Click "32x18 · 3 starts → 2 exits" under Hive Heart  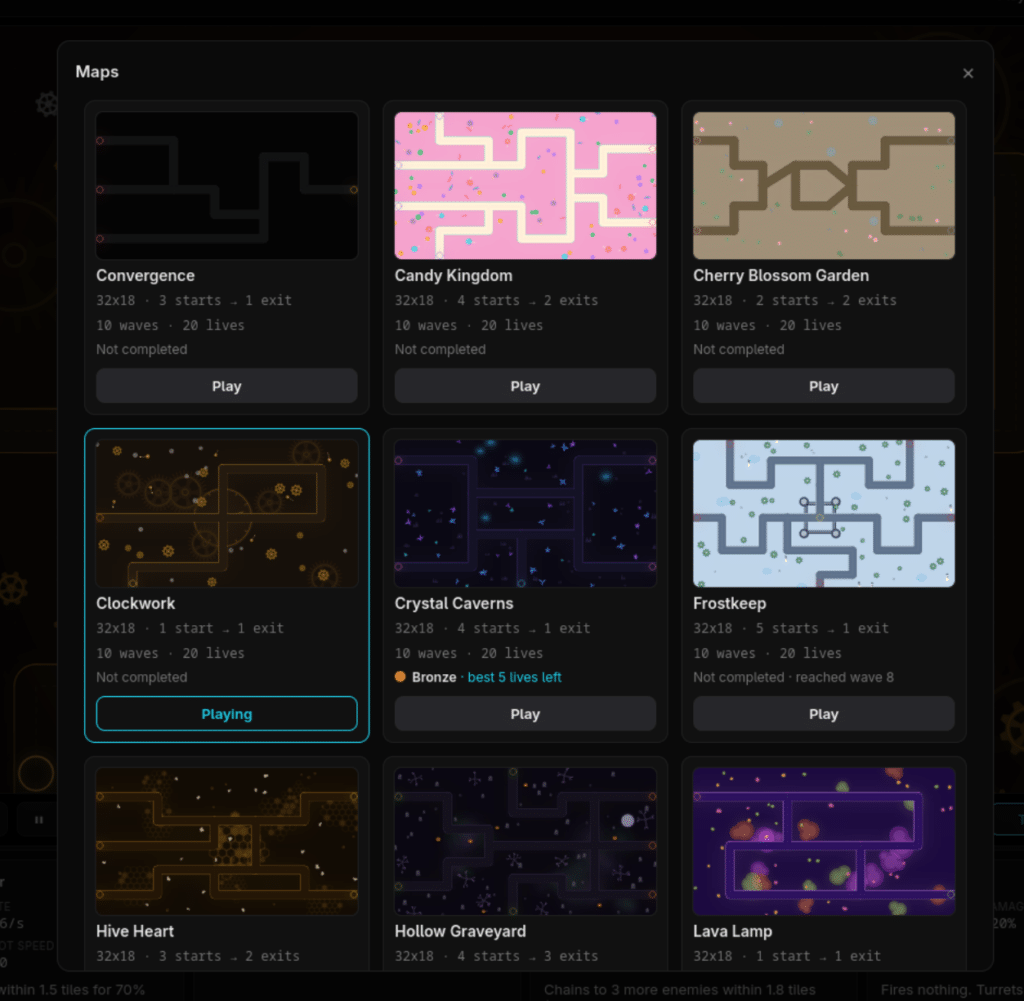pos(198,956)
